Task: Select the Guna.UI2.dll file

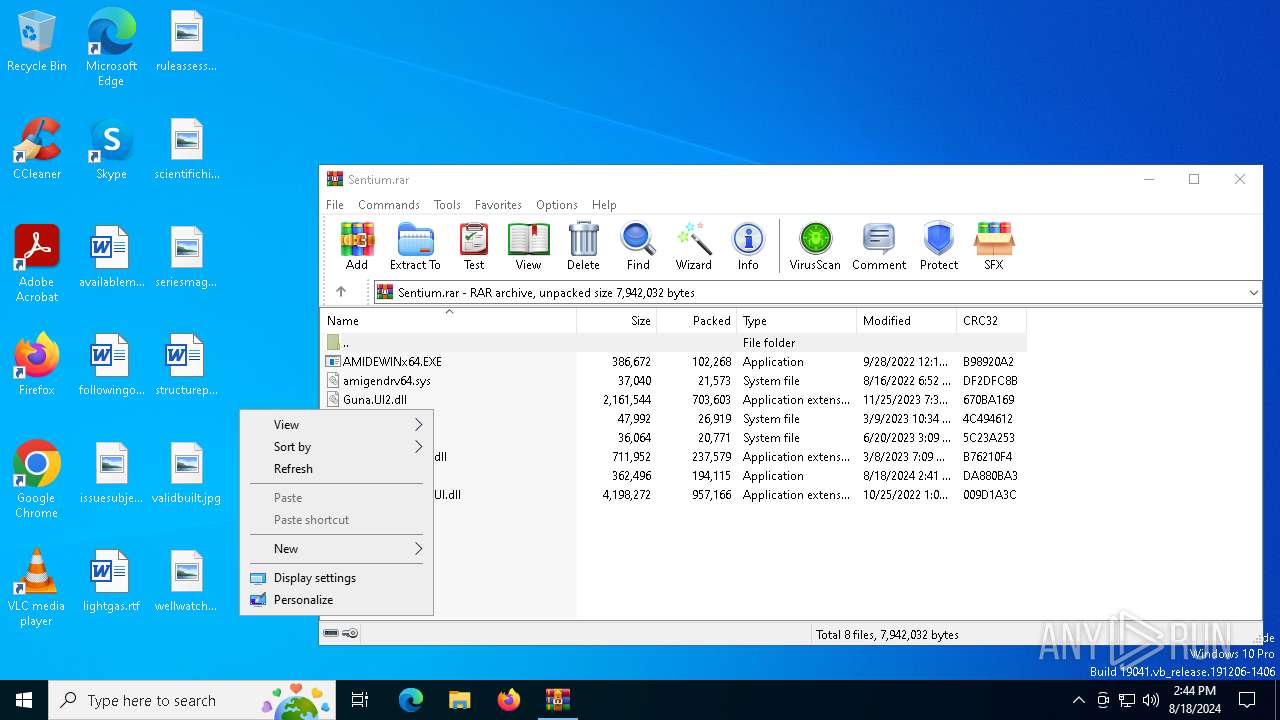Action: click(673, 400)
